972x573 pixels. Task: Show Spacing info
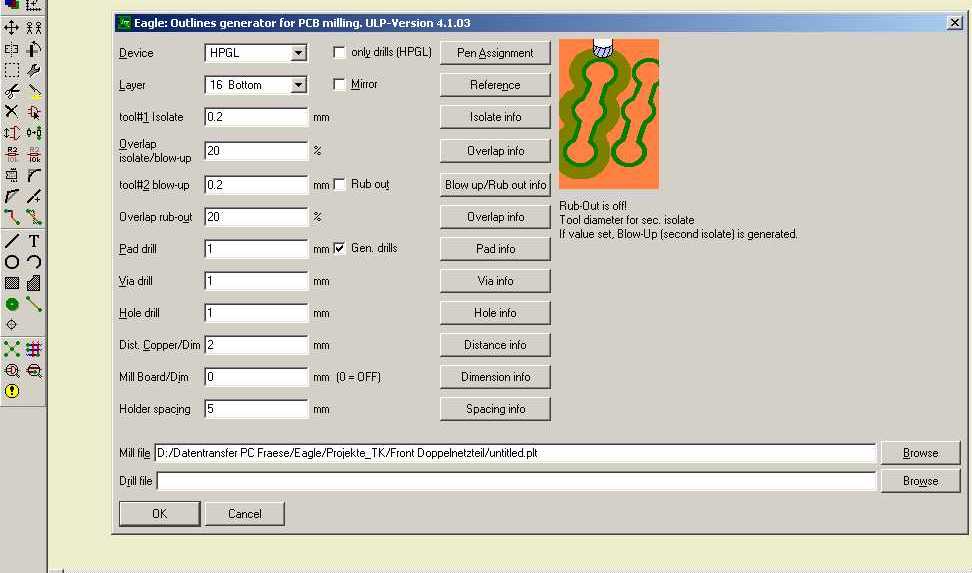pyautogui.click(x=495, y=409)
